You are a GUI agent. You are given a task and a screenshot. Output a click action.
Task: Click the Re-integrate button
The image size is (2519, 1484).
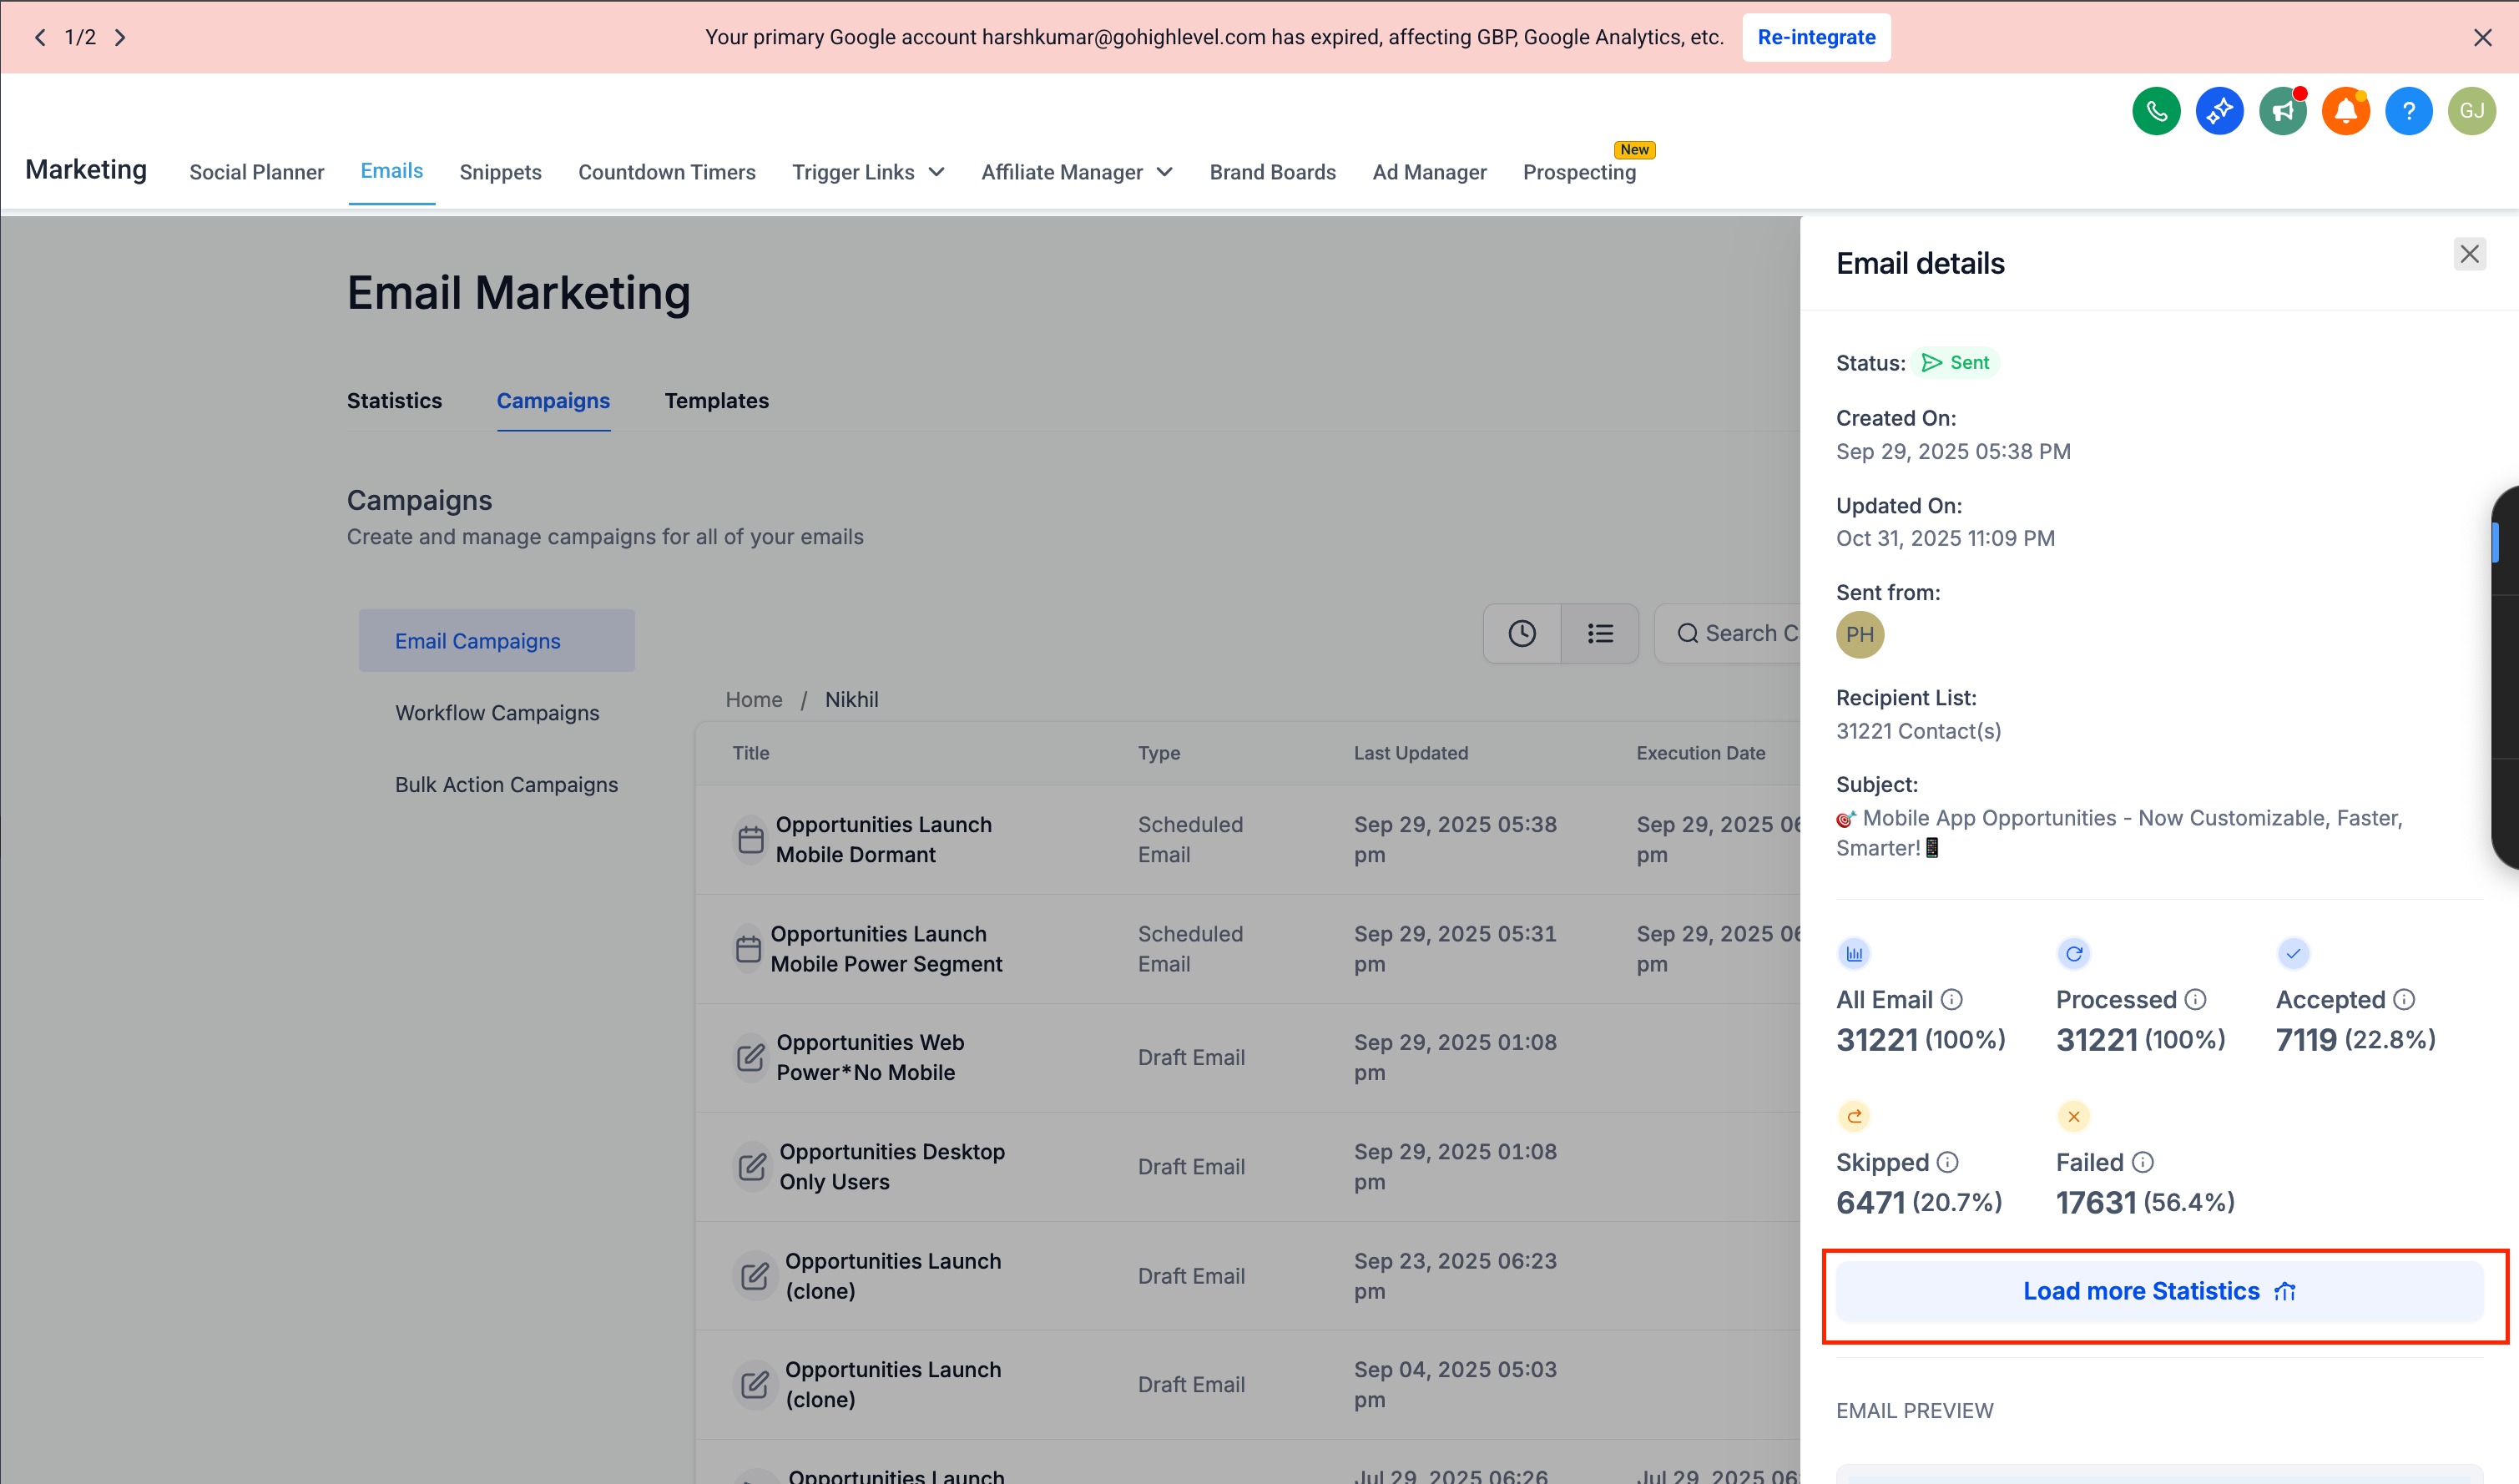pos(1816,38)
